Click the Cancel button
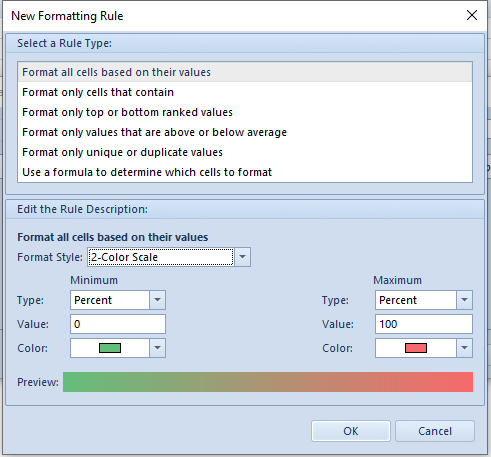Viewport: 491px width, 457px height. [x=435, y=431]
